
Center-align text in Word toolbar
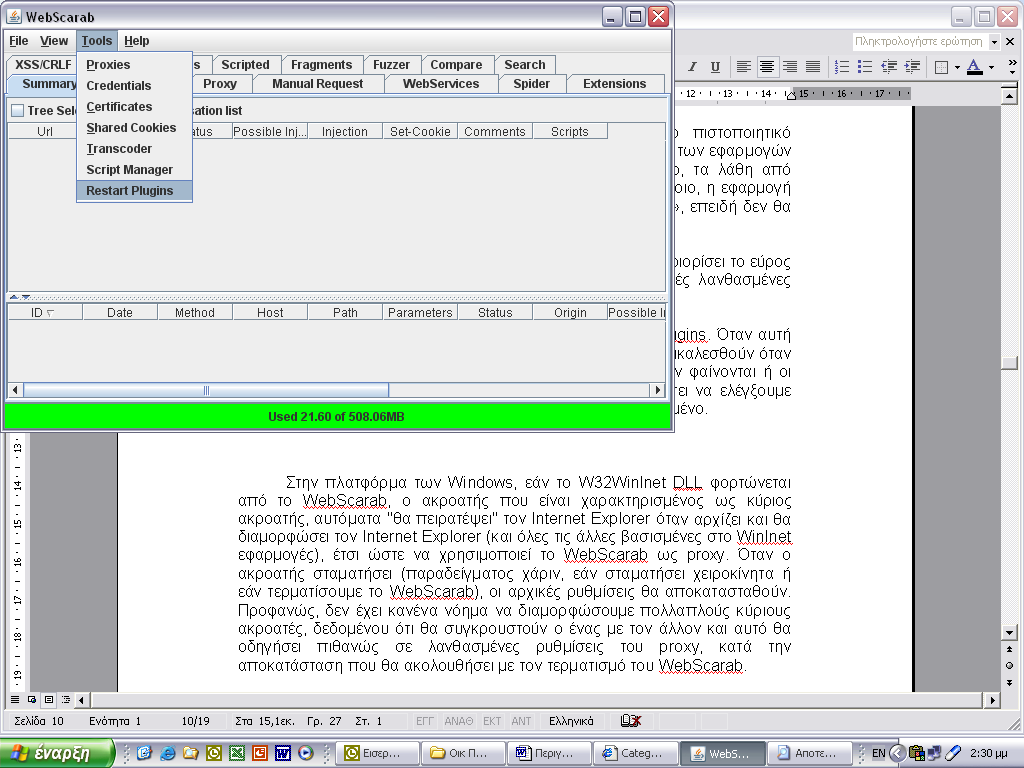(x=767, y=67)
